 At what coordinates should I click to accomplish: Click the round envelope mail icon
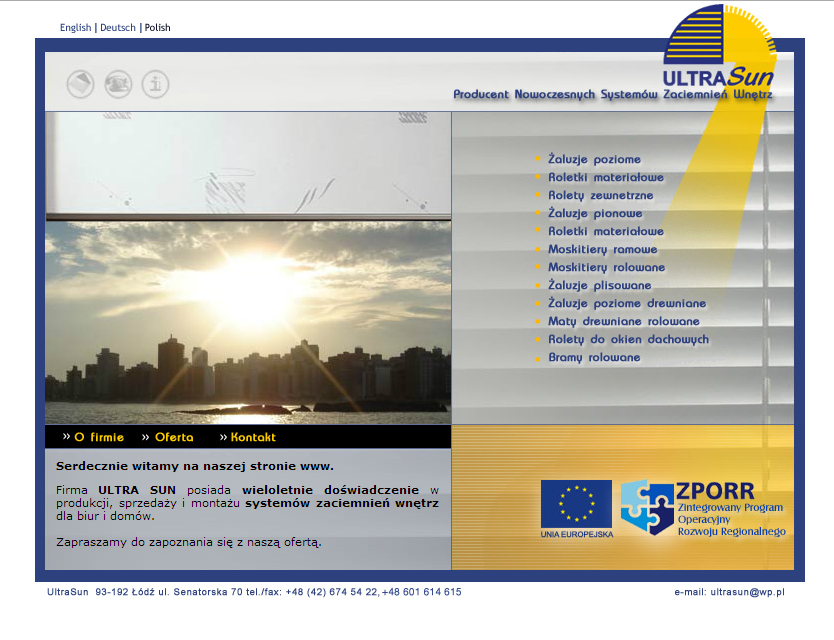click(x=80, y=84)
